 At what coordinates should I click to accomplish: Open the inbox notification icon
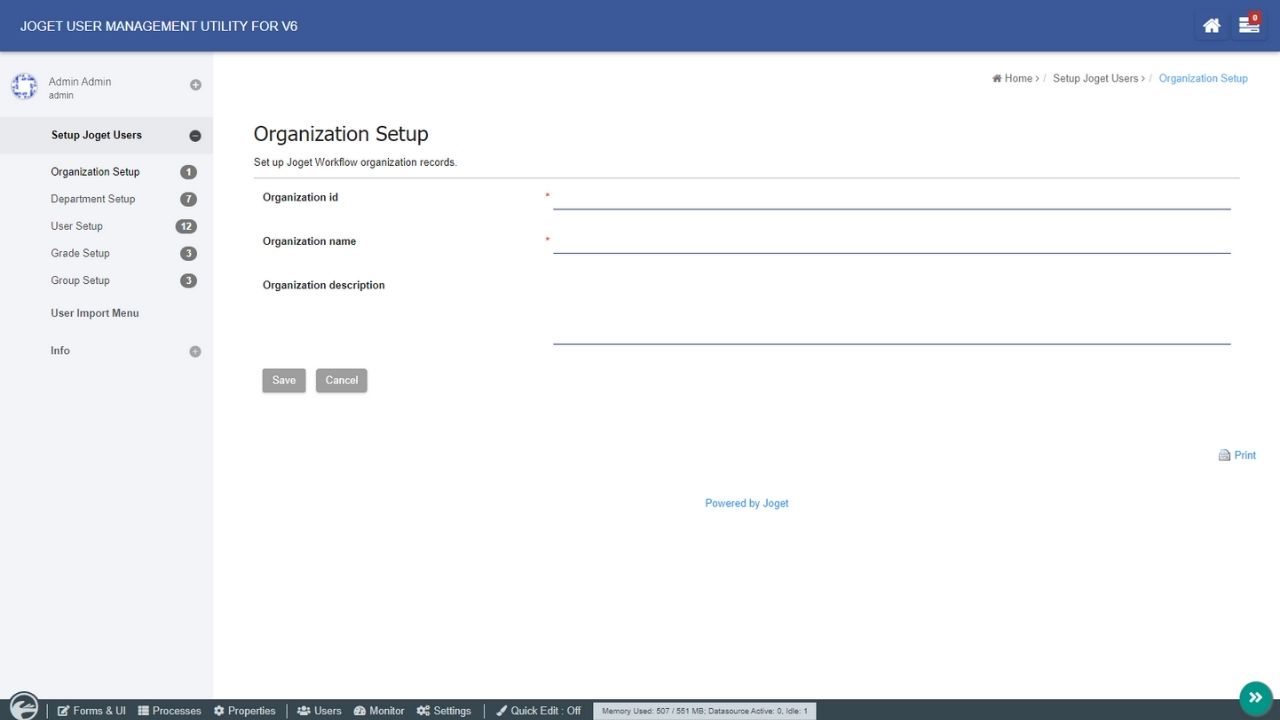(1248, 26)
